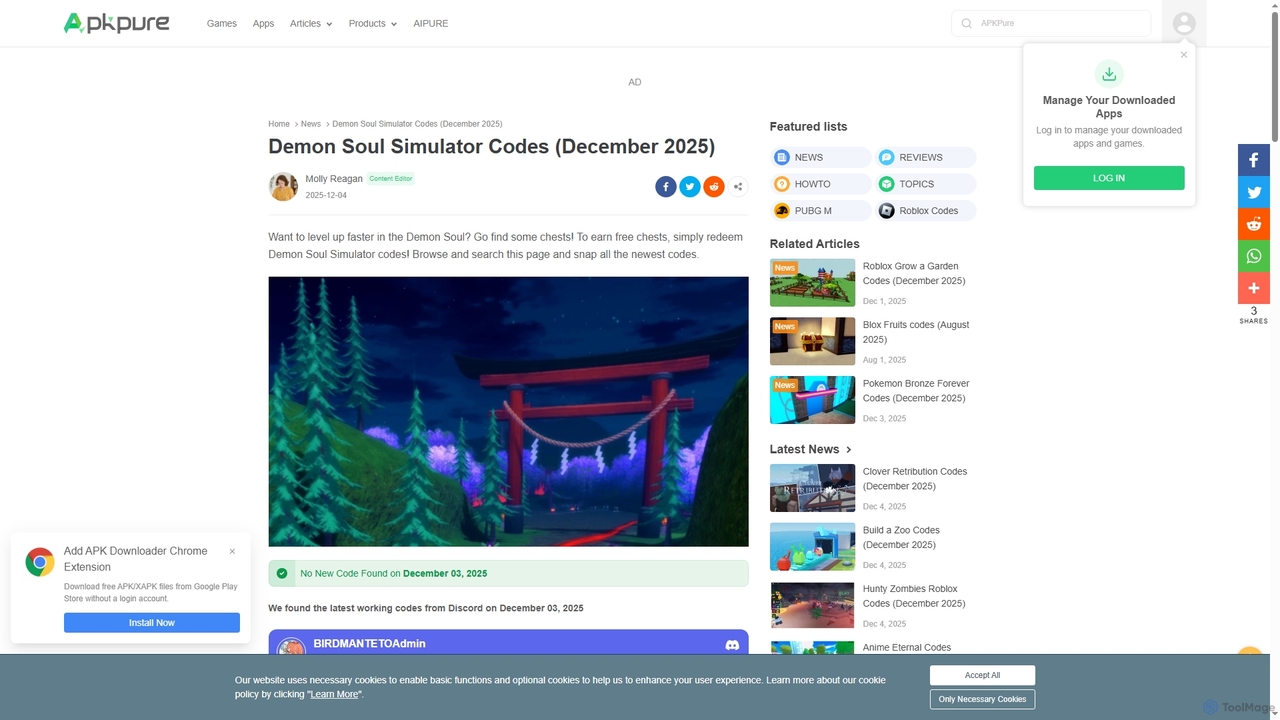Click Chrome logo in extension promo
1280x720 pixels.
pos(40,562)
